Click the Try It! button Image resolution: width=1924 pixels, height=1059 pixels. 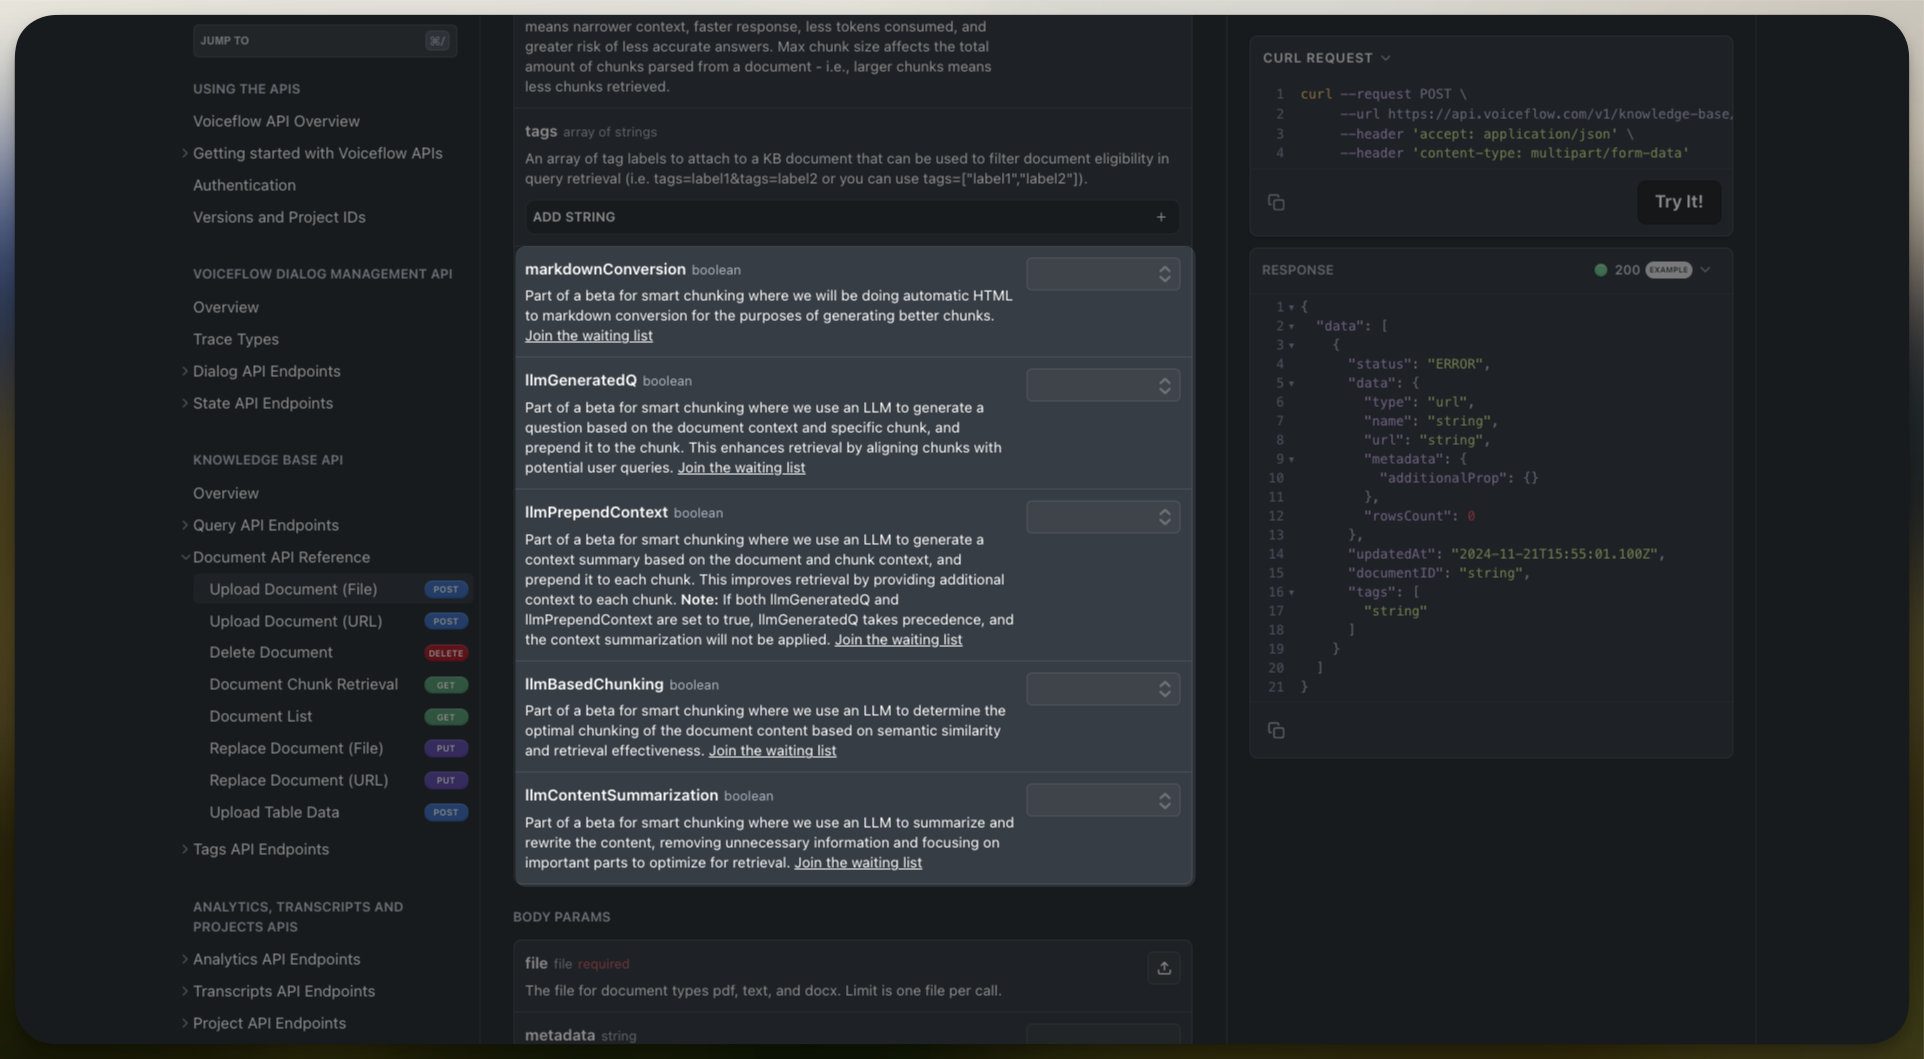click(1679, 202)
